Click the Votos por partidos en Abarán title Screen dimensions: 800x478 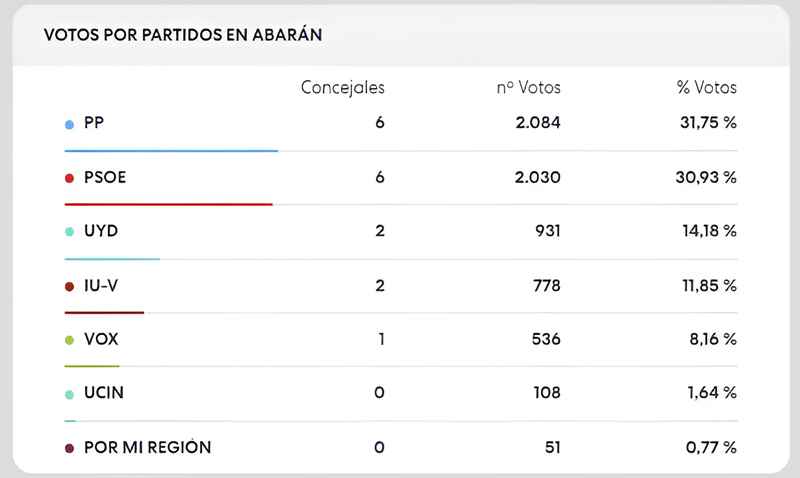(182, 35)
